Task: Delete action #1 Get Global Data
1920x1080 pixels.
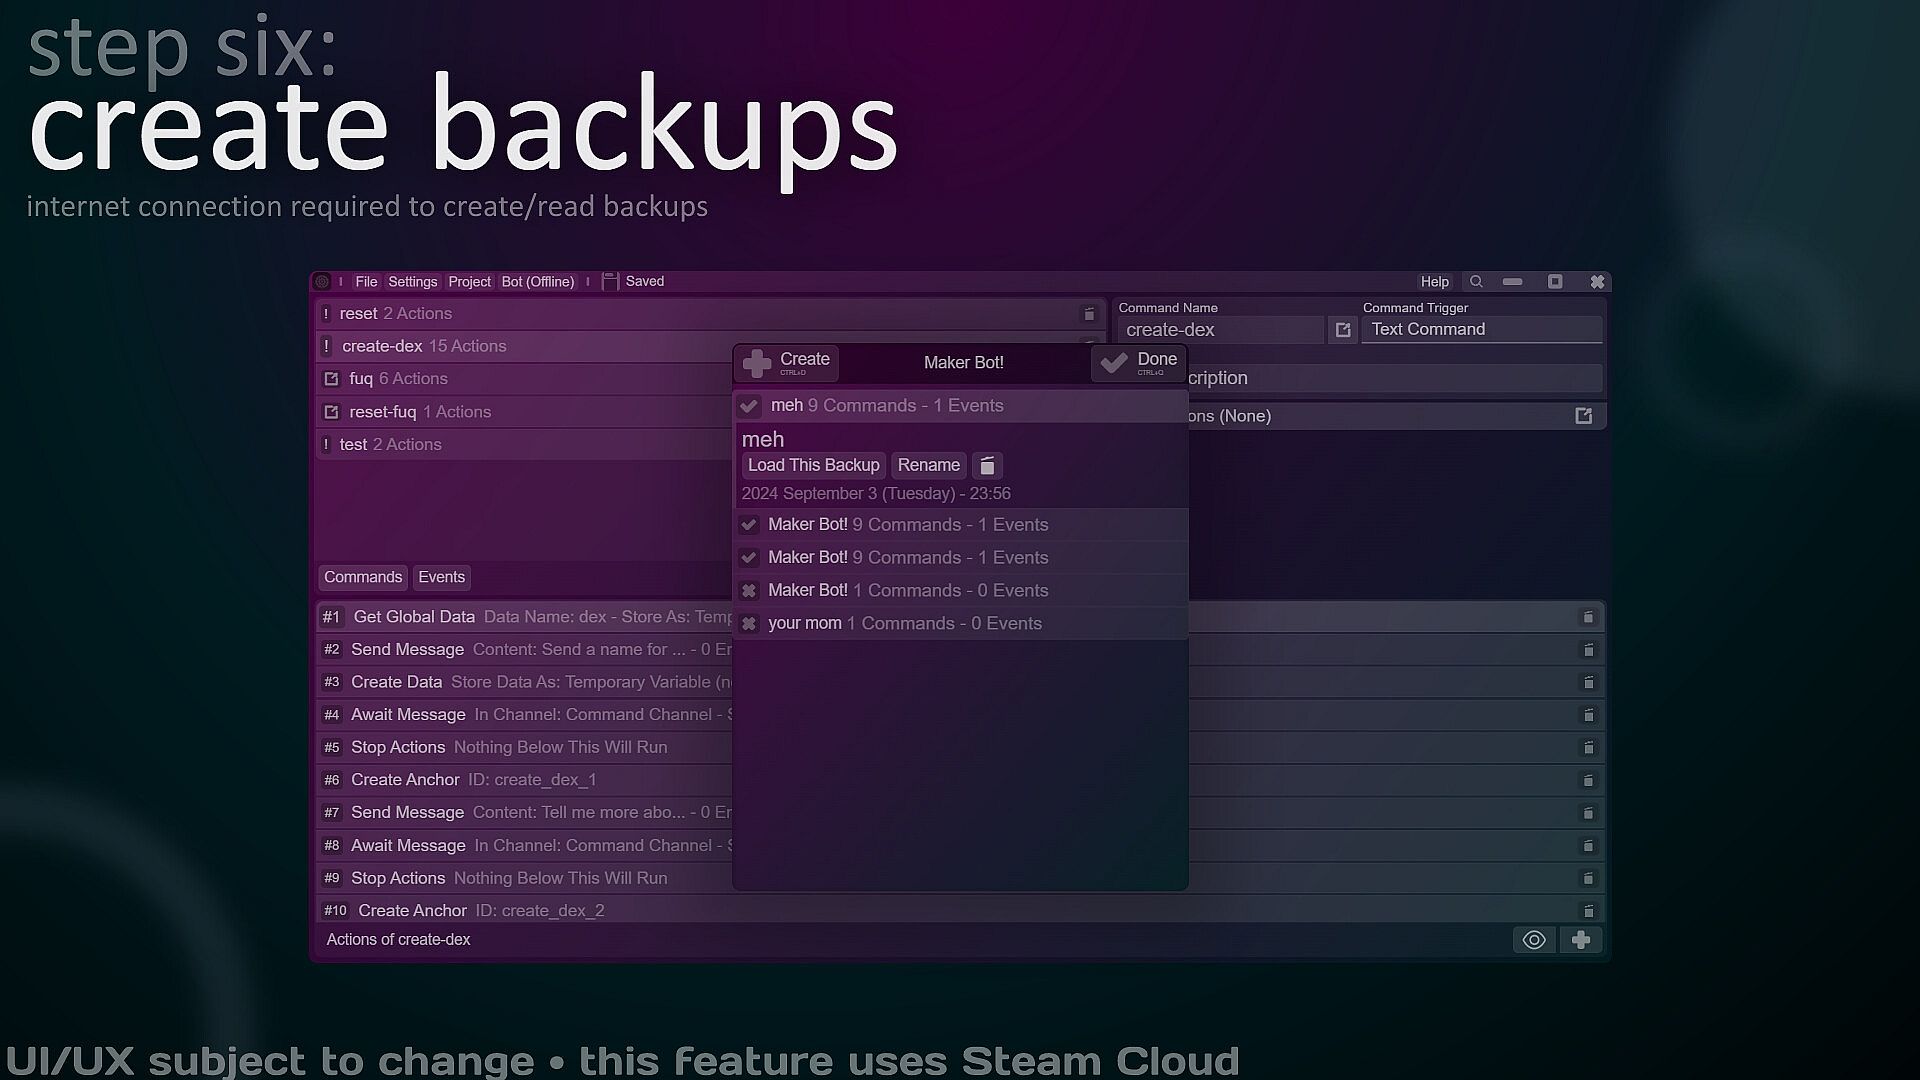Action: 1587,617
